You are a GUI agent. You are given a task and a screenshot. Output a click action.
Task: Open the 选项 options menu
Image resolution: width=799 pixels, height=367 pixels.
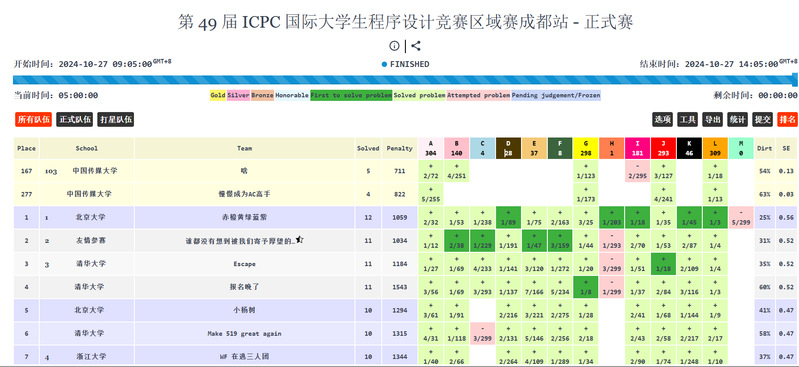coord(662,120)
